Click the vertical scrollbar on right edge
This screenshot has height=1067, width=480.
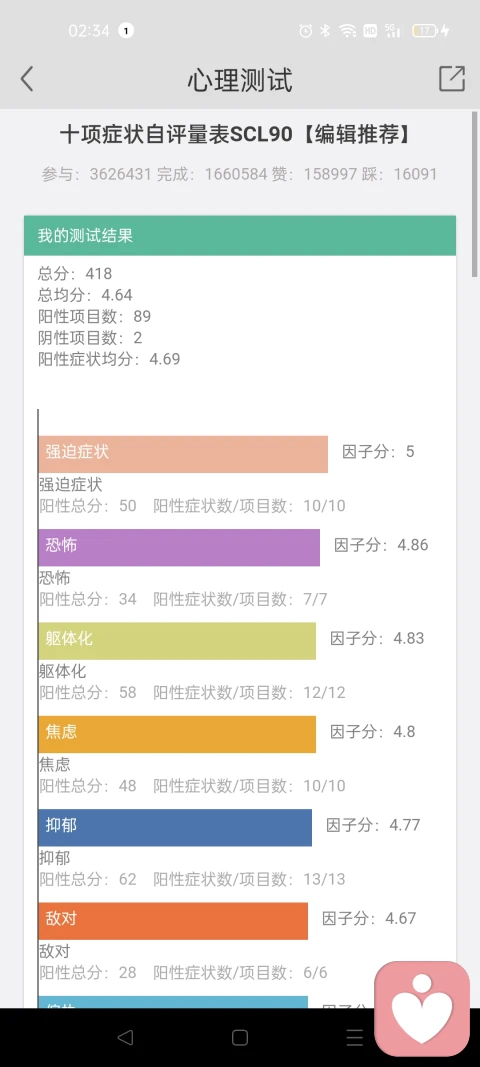point(475,194)
